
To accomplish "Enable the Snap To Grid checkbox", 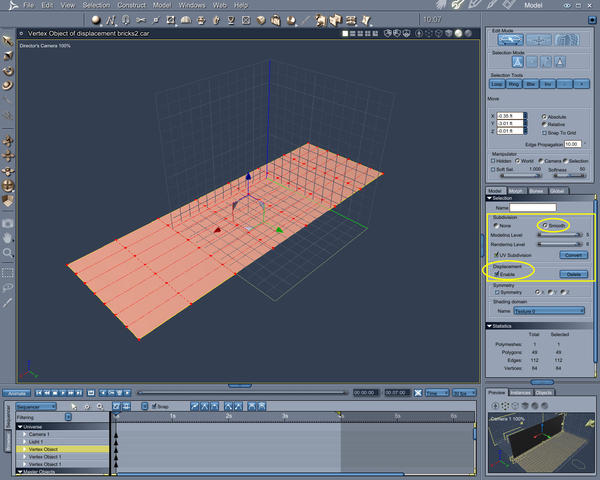I will pyautogui.click(x=543, y=134).
